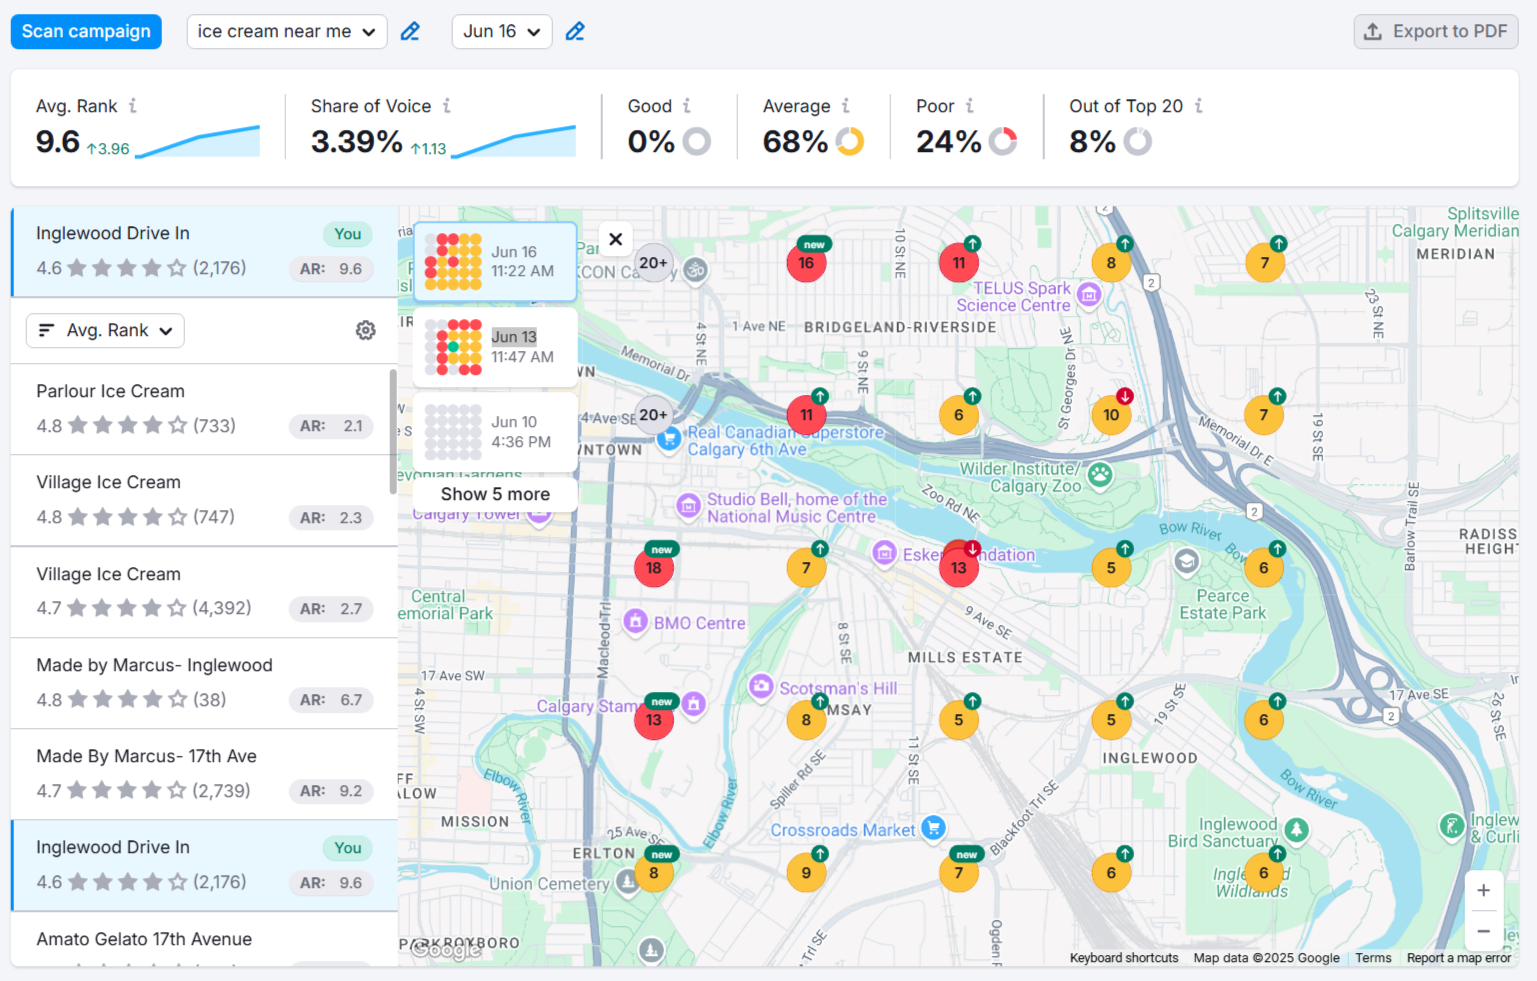Screen dimensions: 1537x981
Task: Click the Average score donut chart
Action: pos(849,141)
